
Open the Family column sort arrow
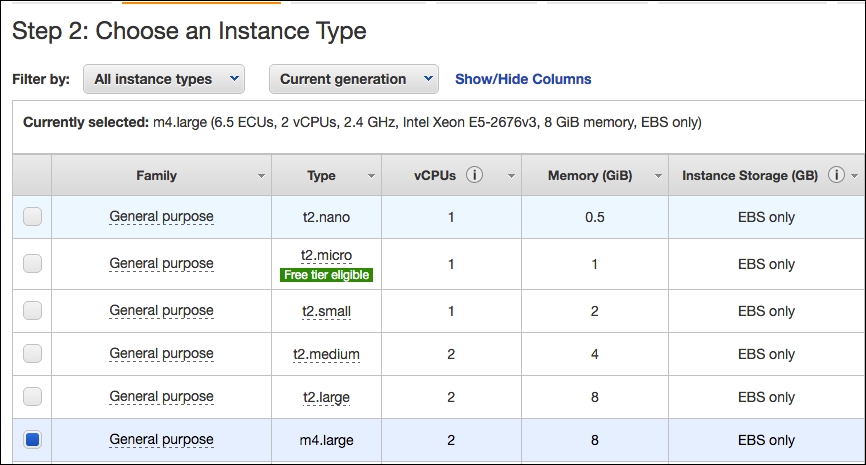(x=261, y=176)
